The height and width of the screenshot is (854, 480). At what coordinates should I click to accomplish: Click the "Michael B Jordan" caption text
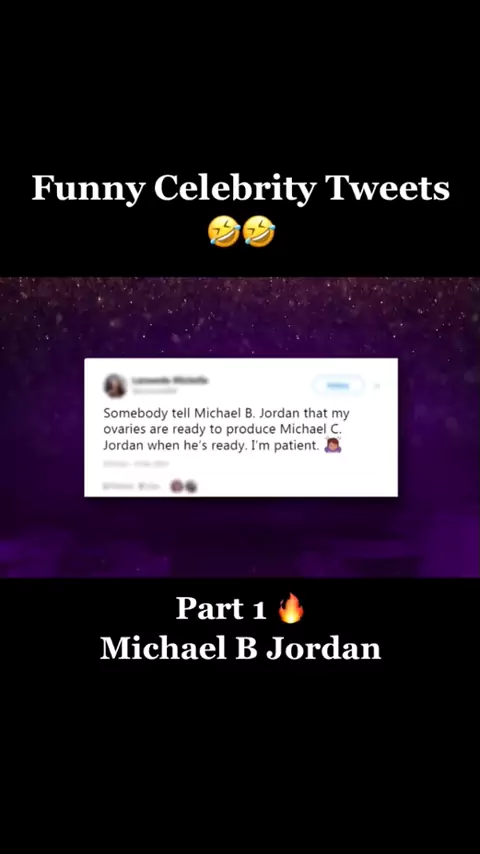coord(240,648)
